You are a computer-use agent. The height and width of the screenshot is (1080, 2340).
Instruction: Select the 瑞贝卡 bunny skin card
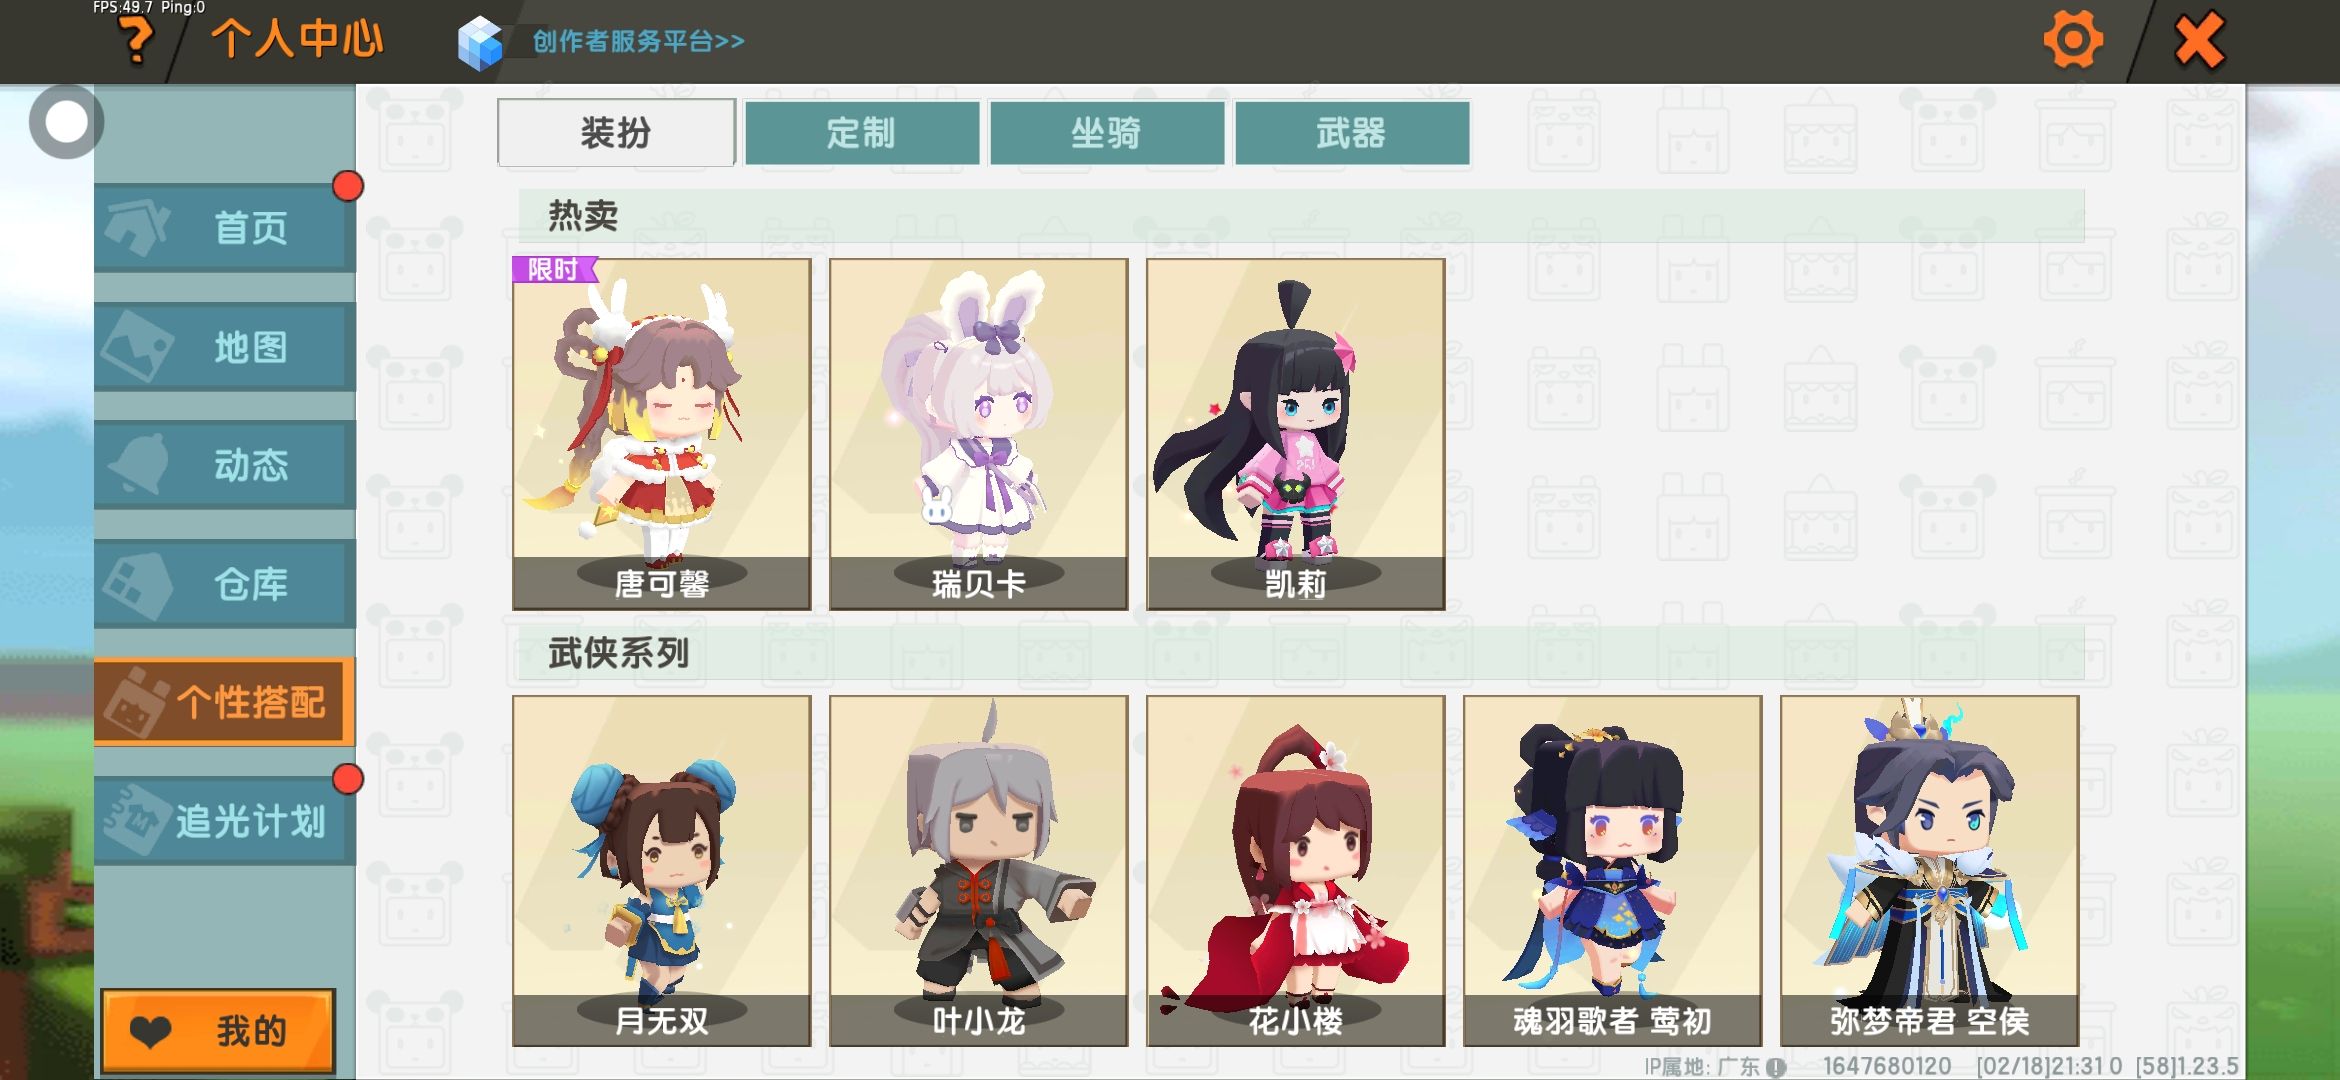click(978, 434)
